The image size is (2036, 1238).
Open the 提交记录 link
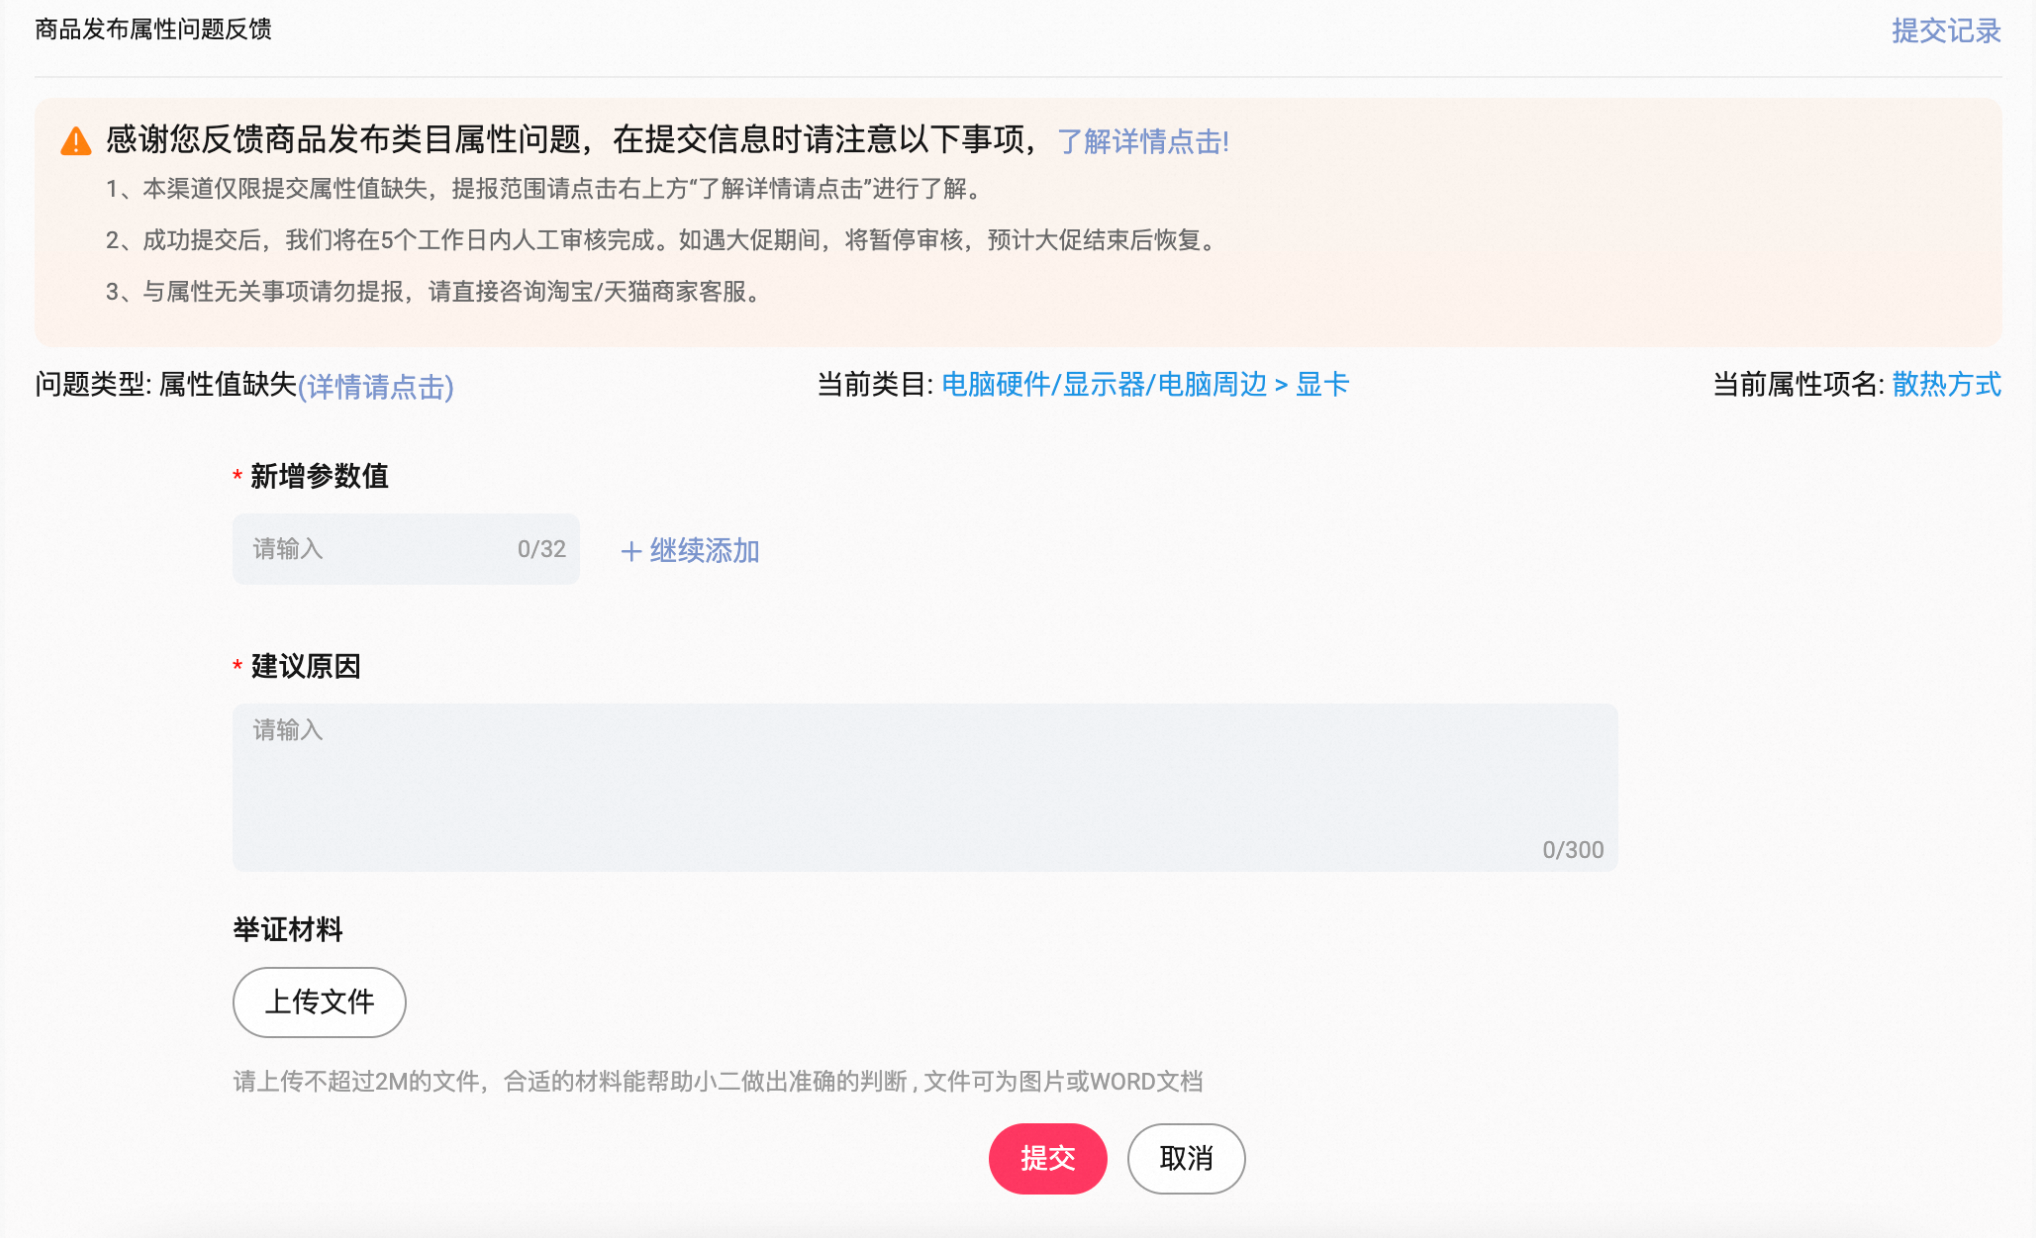point(1945,30)
